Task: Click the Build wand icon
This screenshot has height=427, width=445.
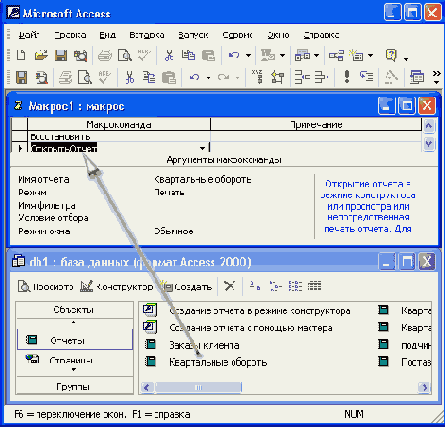Action: coord(391,77)
